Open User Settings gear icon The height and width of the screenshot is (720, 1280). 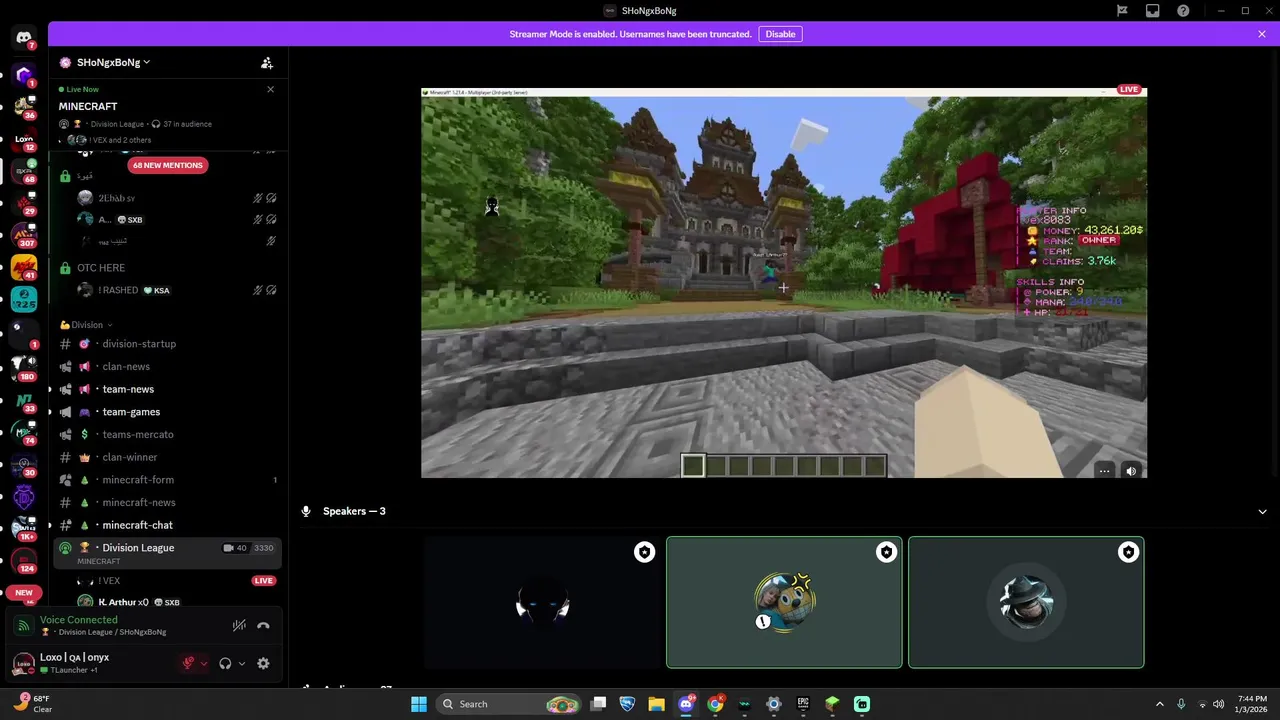click(x=263, y=663)
